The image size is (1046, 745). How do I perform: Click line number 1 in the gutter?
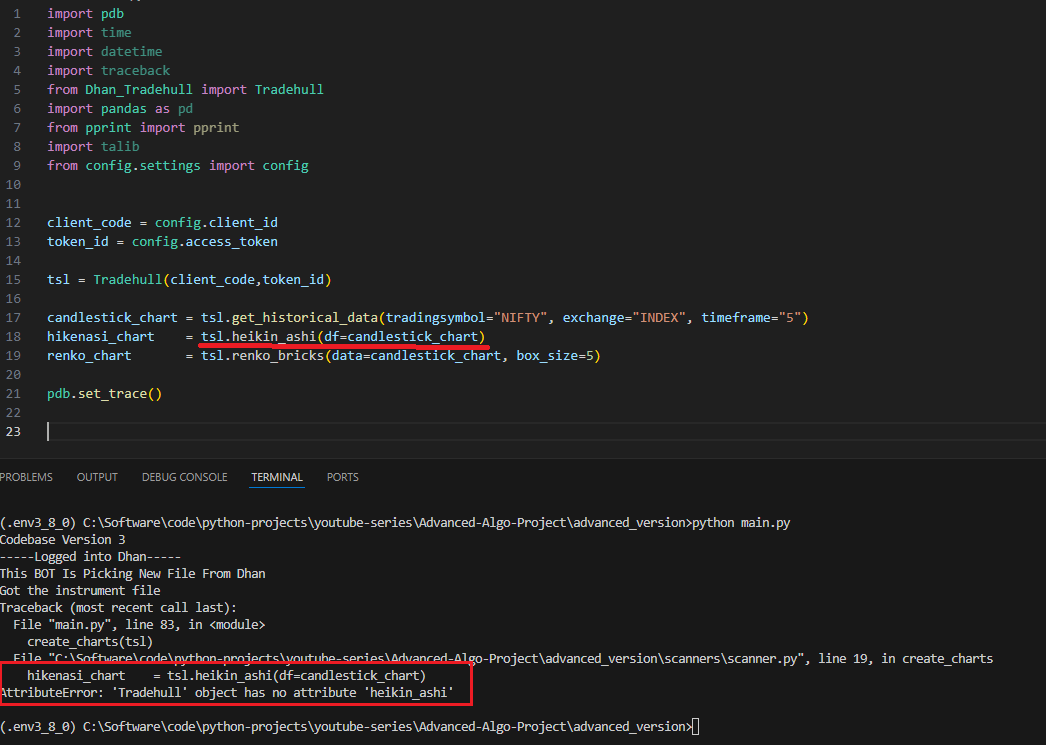point(17,13)
